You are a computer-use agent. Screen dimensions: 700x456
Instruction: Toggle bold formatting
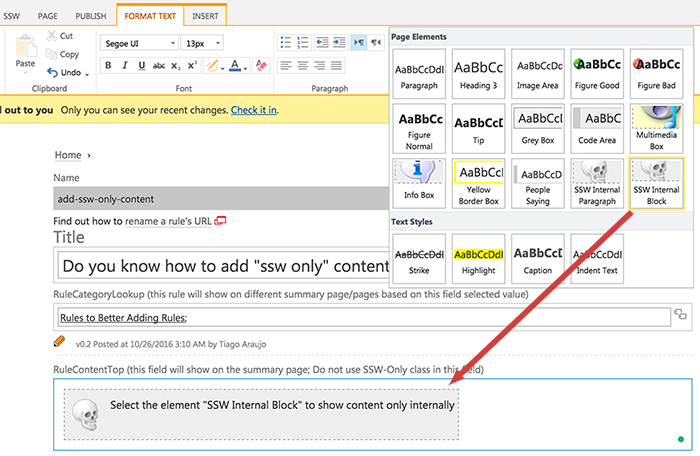pos(108,66)
